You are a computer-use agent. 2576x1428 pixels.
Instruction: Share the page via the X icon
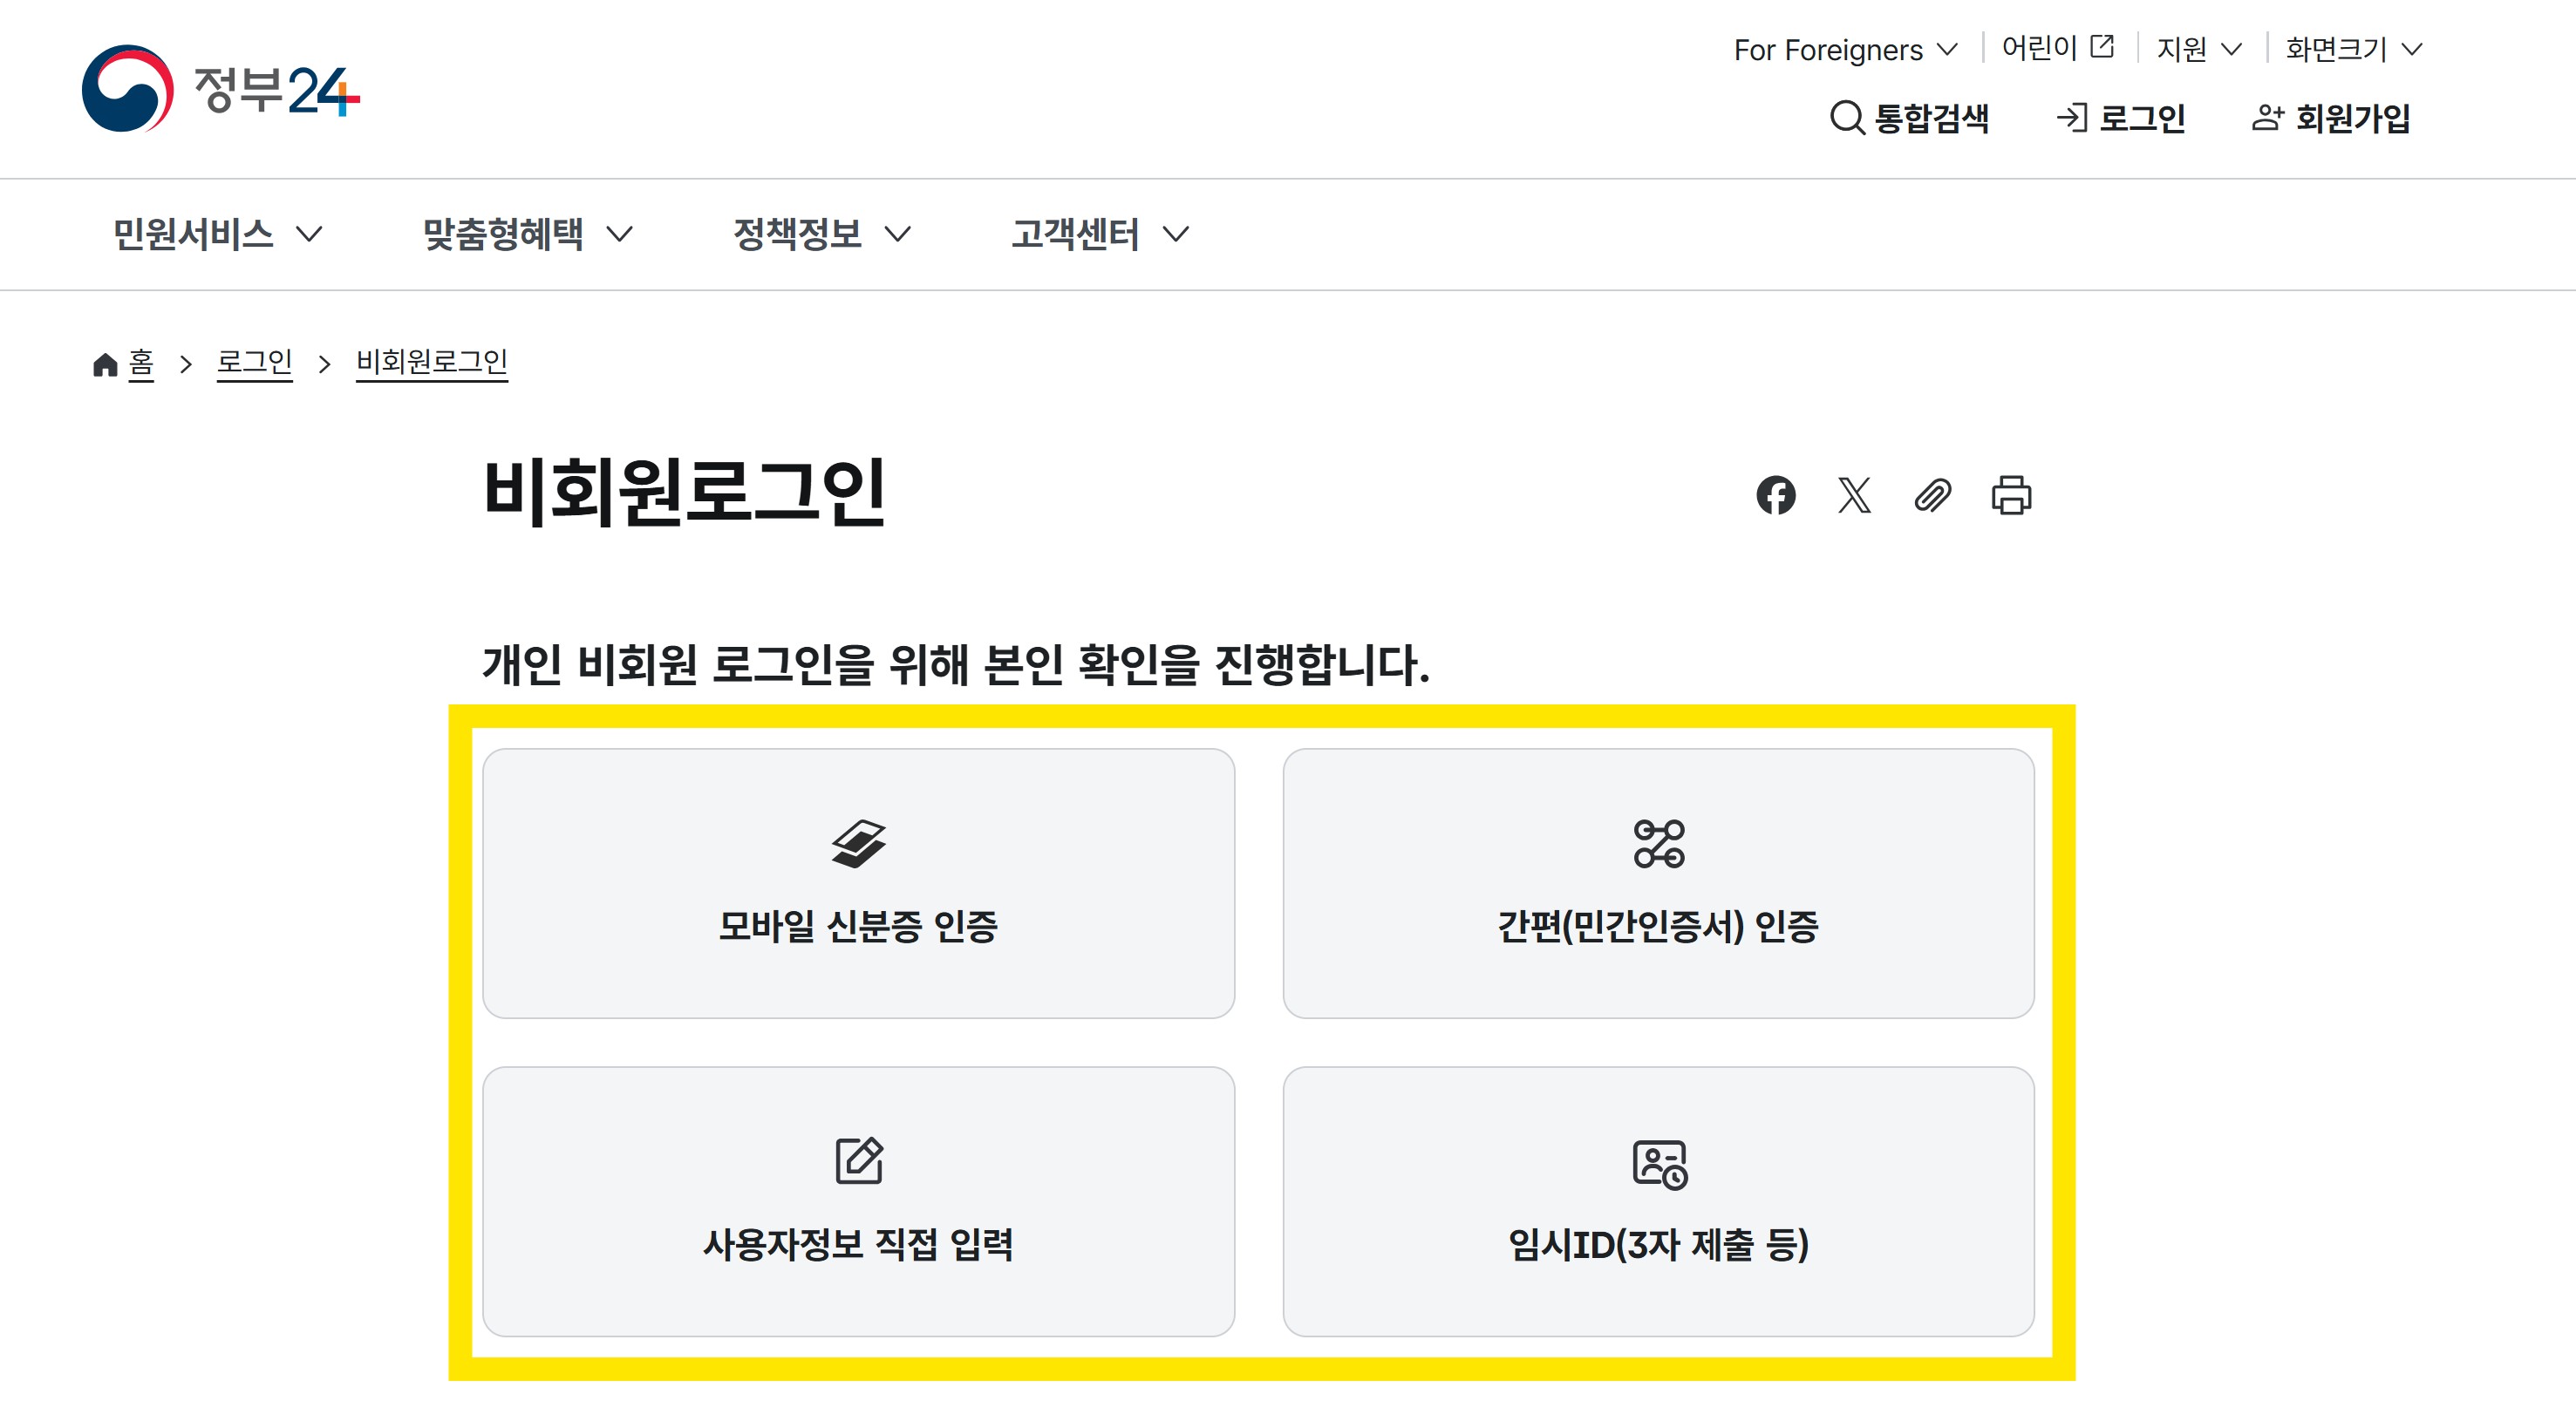coord(1855,495)
